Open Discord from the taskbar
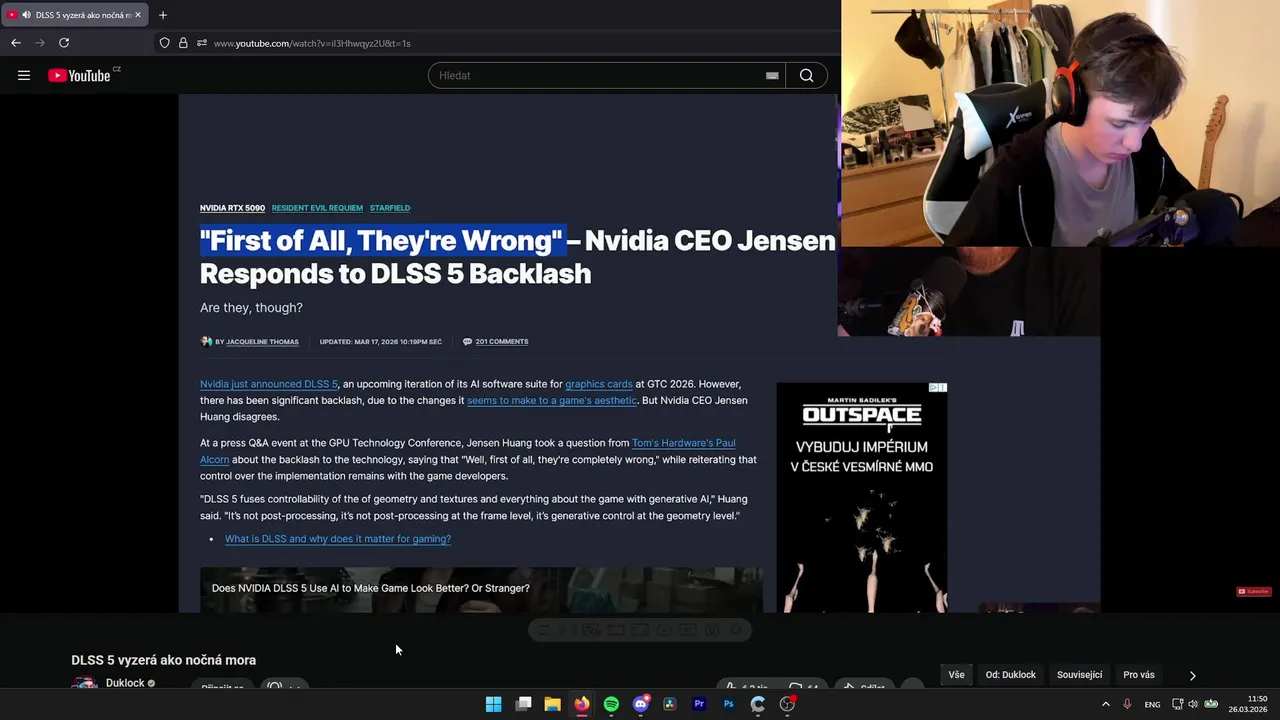1280x720 pixels. coord(641,704)
